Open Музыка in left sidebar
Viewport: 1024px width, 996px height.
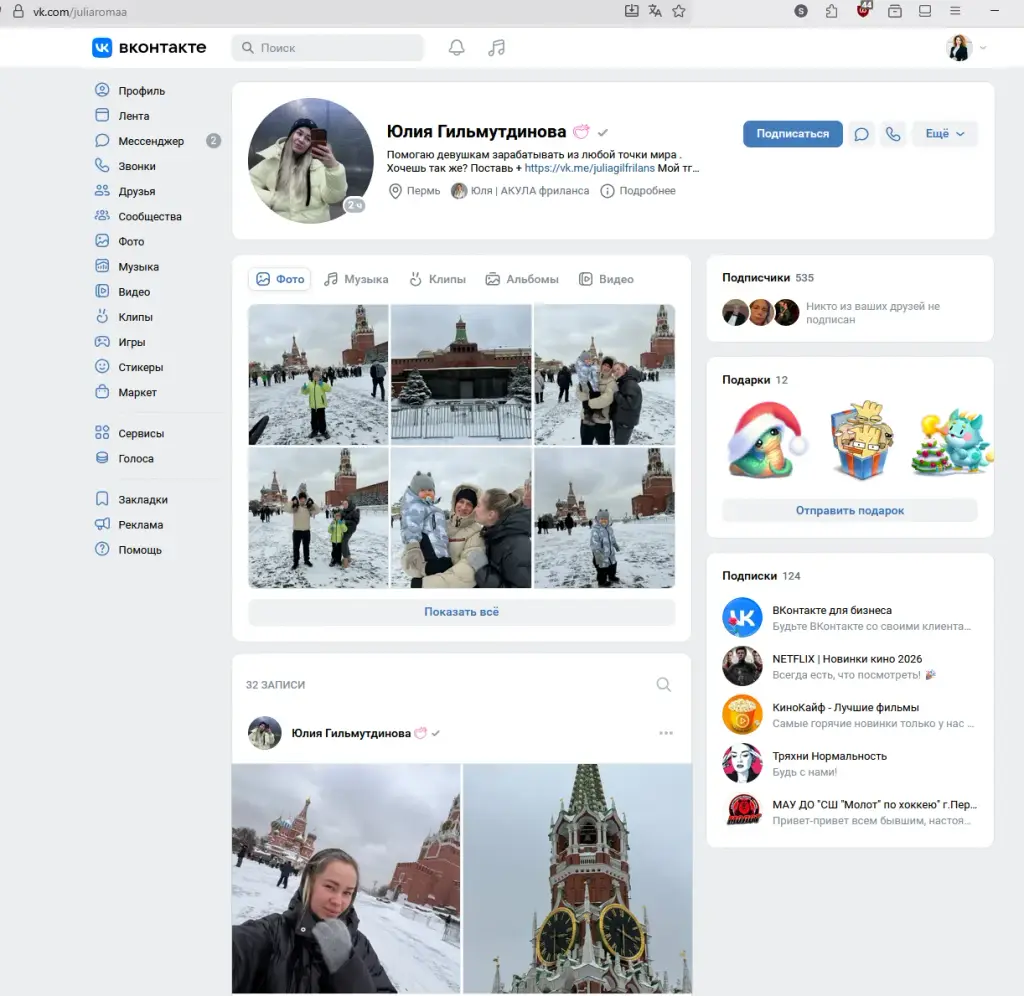(x=127, y=266)
